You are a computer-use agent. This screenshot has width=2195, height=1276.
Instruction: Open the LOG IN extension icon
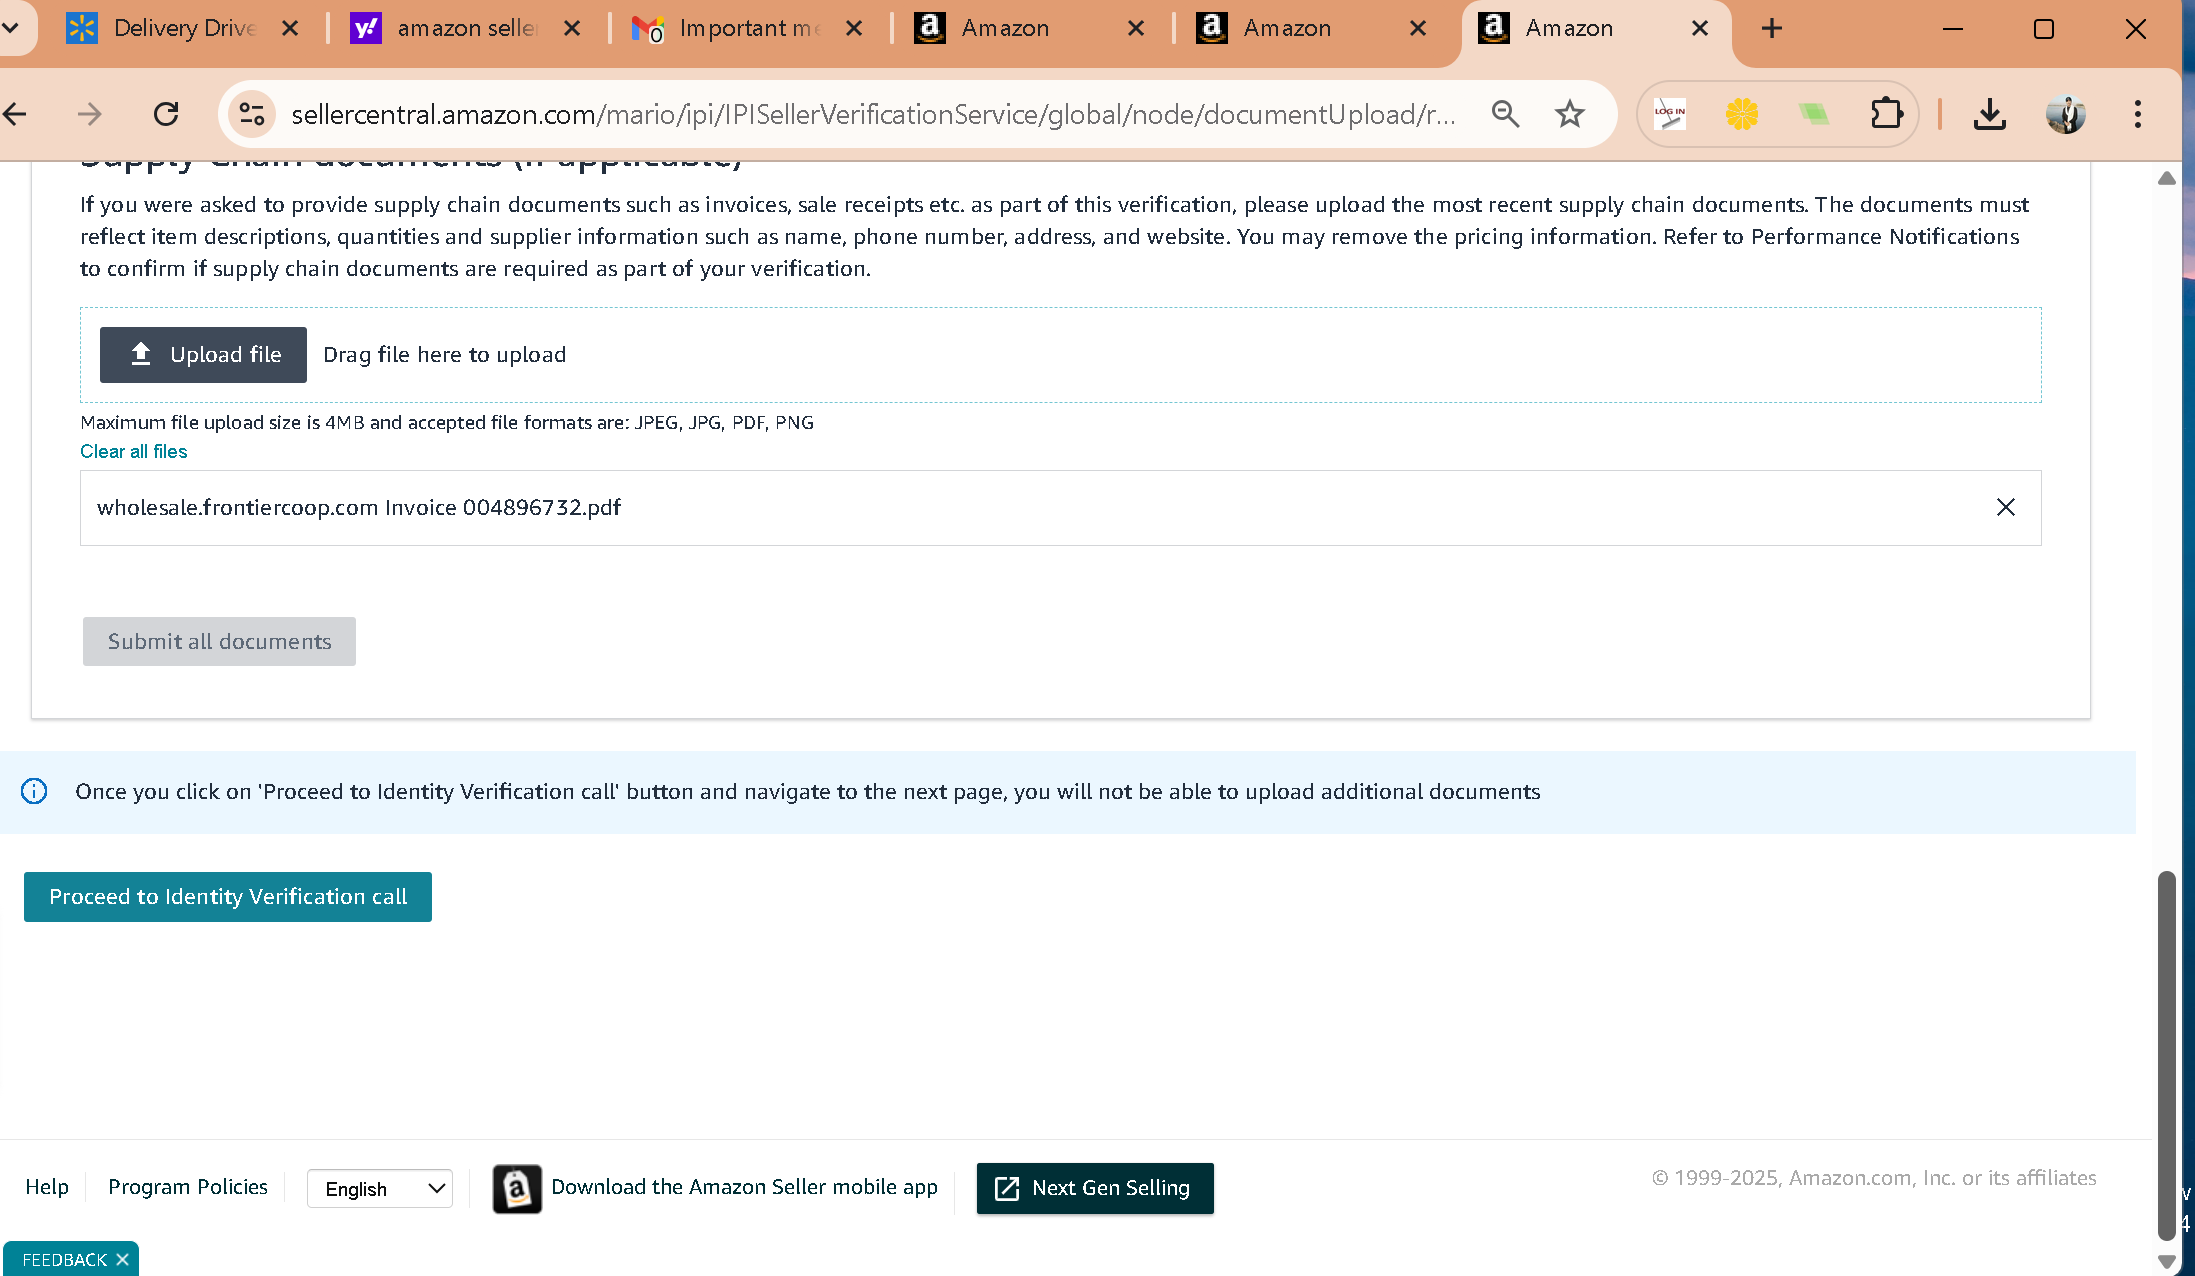1670,114
